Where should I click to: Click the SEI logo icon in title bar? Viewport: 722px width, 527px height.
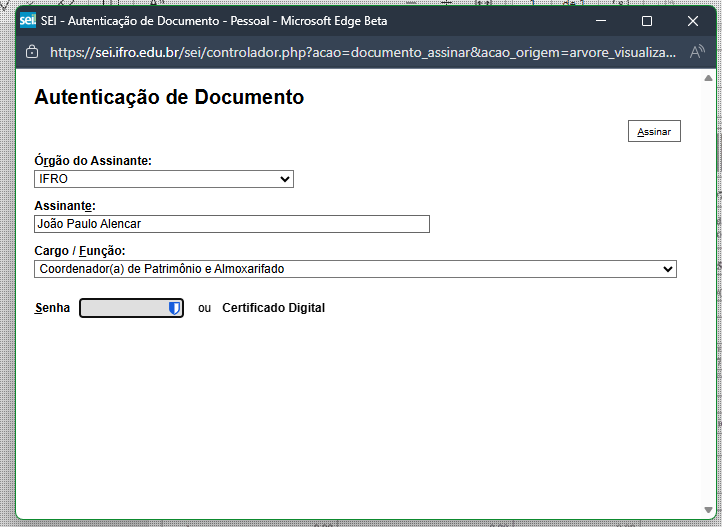tap(27, 20)
